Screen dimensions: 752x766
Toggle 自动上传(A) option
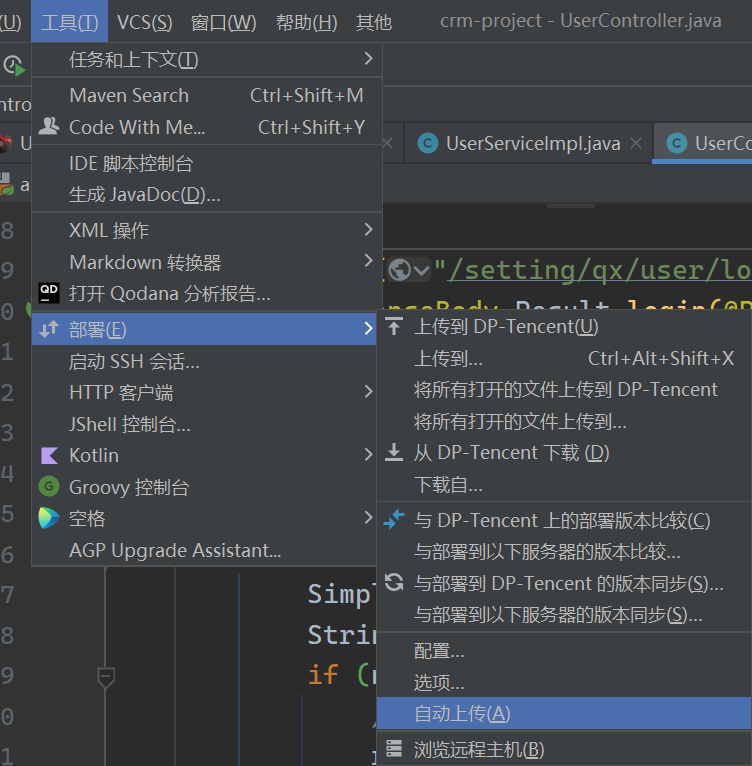pos(564,714)
